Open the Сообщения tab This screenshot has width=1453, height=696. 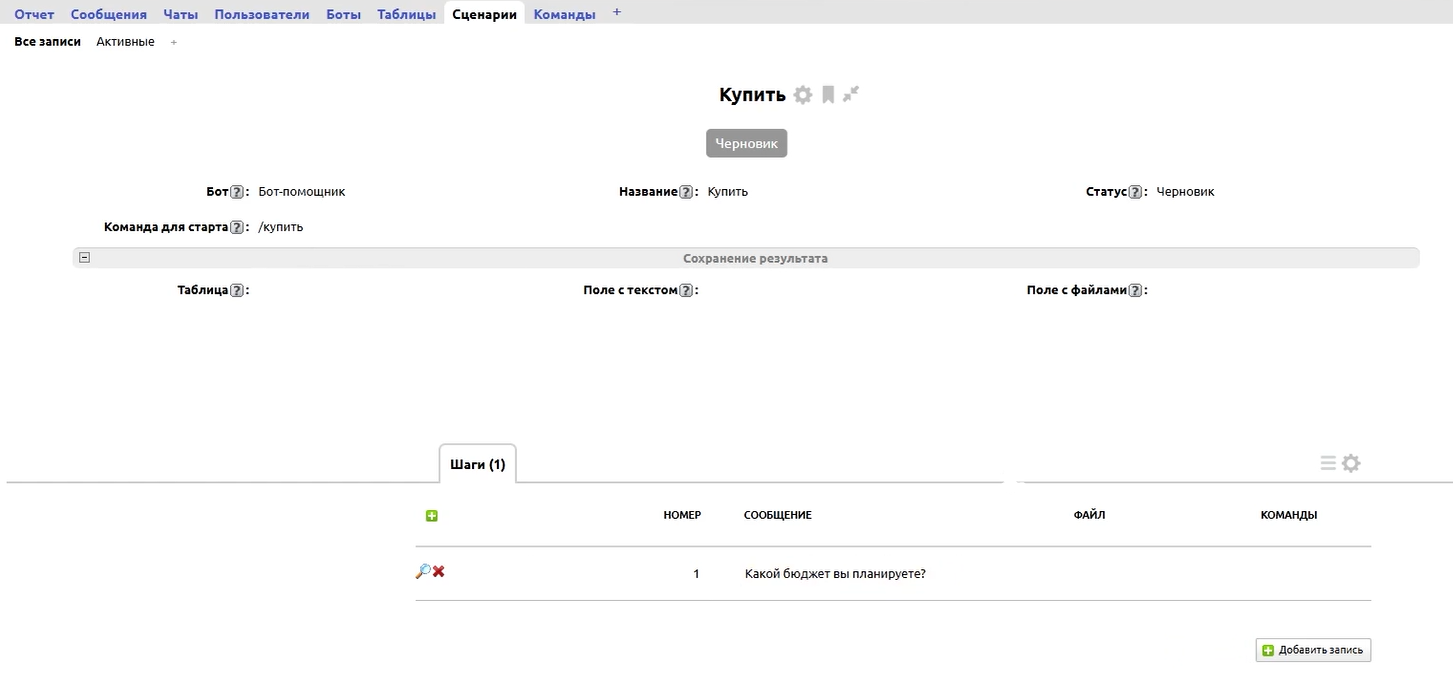[109, 14]
